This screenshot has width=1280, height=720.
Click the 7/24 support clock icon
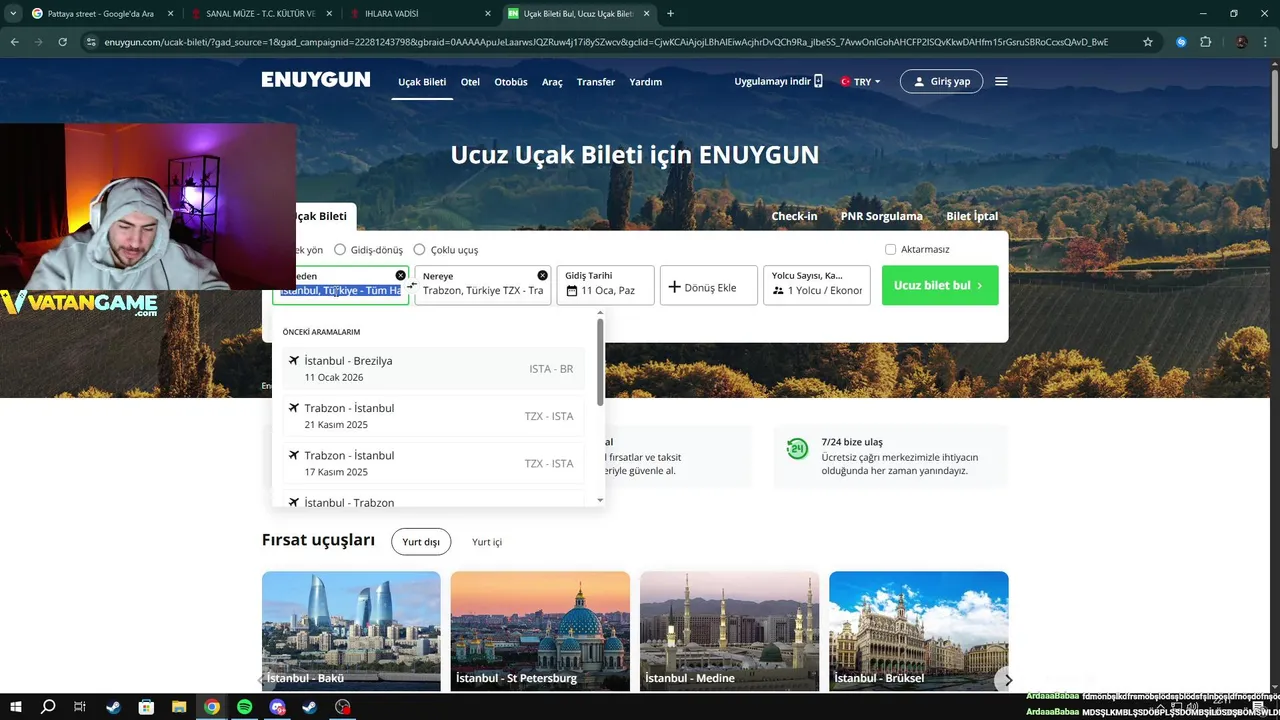click(x=797, y=449)
